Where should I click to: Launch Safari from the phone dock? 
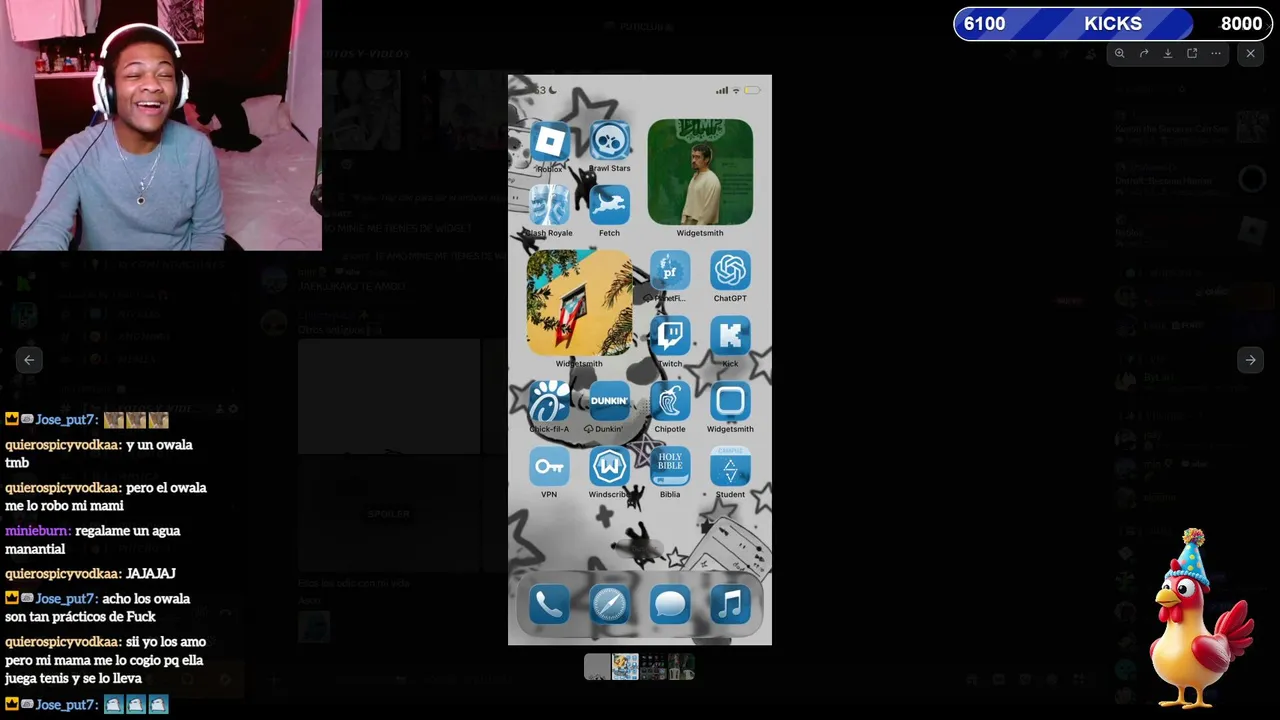point(609,605)
